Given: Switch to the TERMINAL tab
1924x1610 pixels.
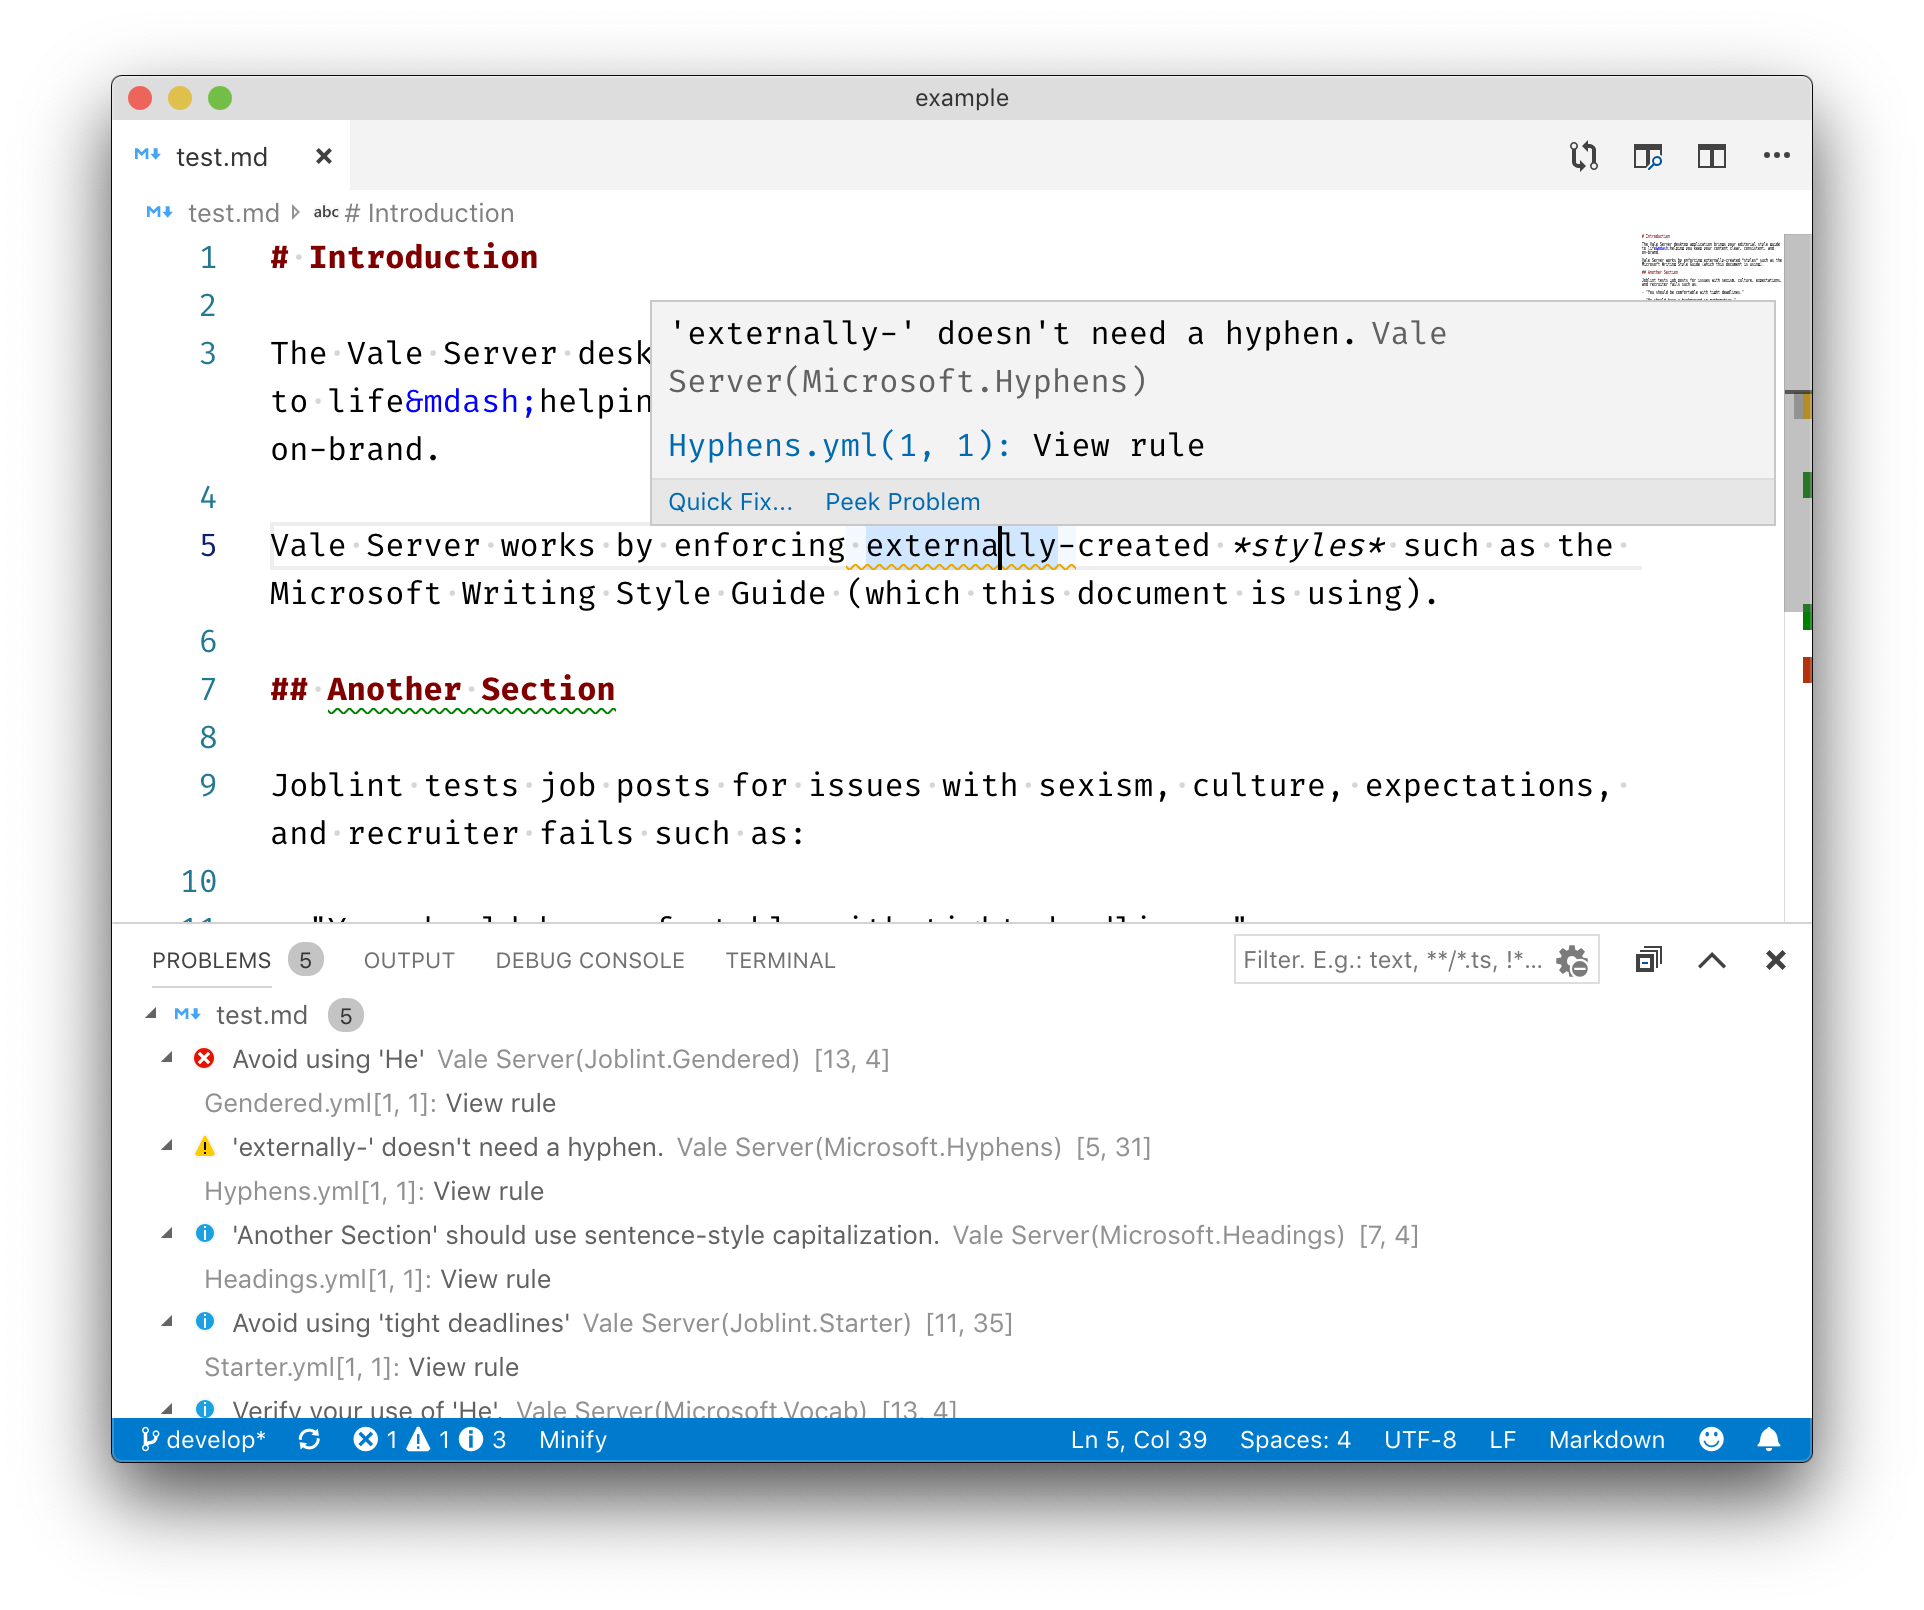Looking at the screenshot, I should coord(780,961).
